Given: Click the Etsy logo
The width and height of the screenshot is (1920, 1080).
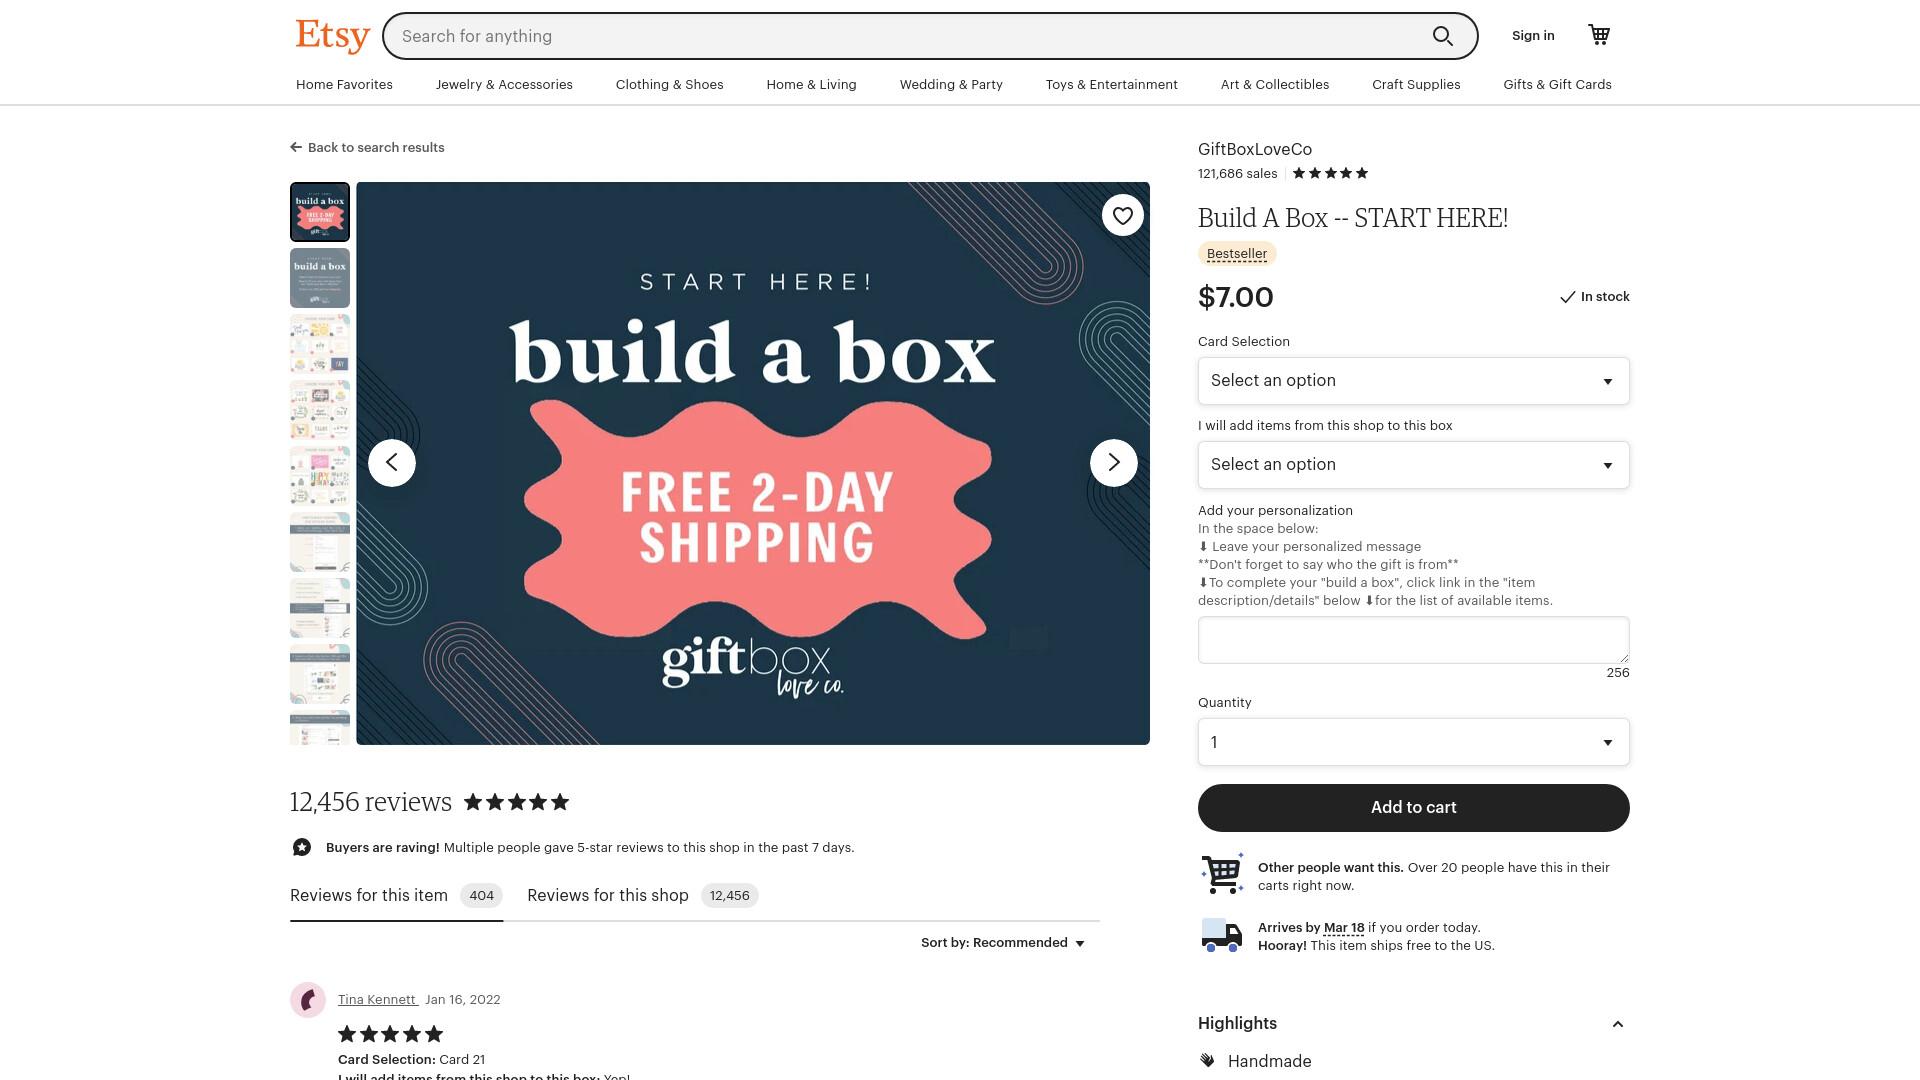Looking at the screenshot, I should tap(332, 36).
